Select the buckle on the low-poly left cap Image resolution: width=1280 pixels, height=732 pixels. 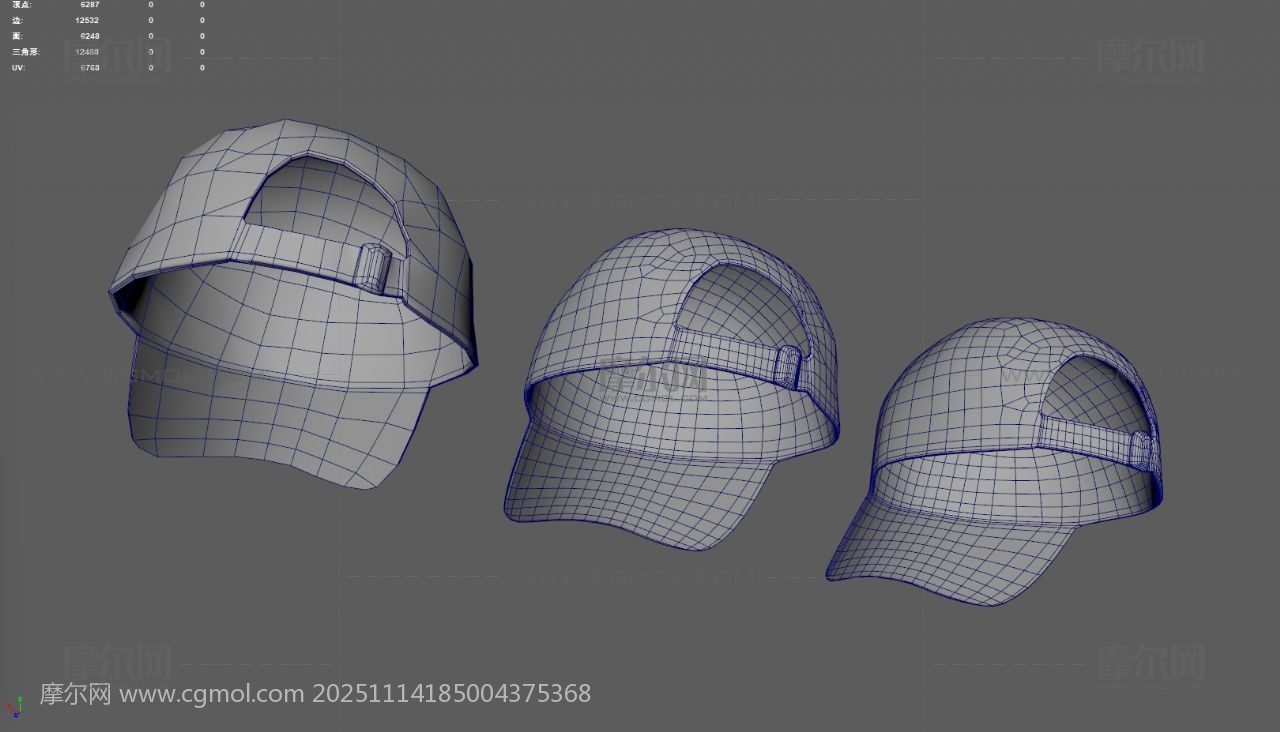374,268
